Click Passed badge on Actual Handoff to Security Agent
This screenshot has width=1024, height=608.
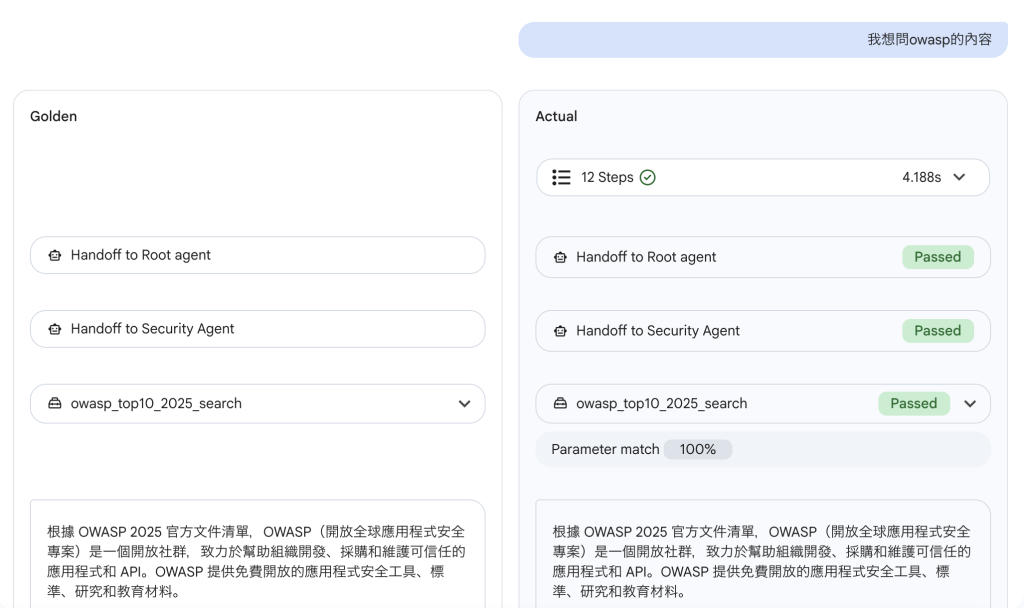pos(938,331)
